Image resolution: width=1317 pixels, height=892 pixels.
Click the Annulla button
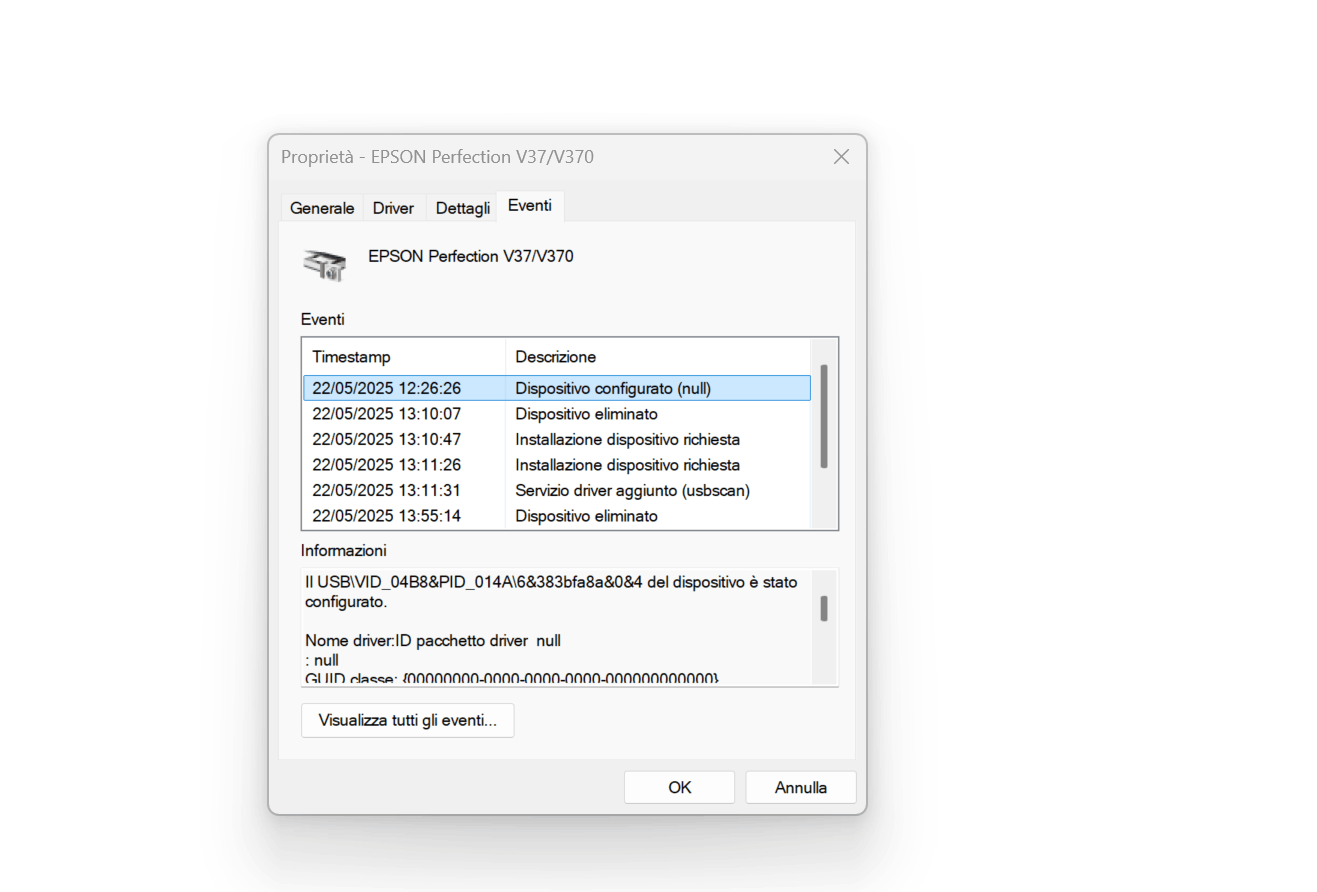[x=801, y=787]
